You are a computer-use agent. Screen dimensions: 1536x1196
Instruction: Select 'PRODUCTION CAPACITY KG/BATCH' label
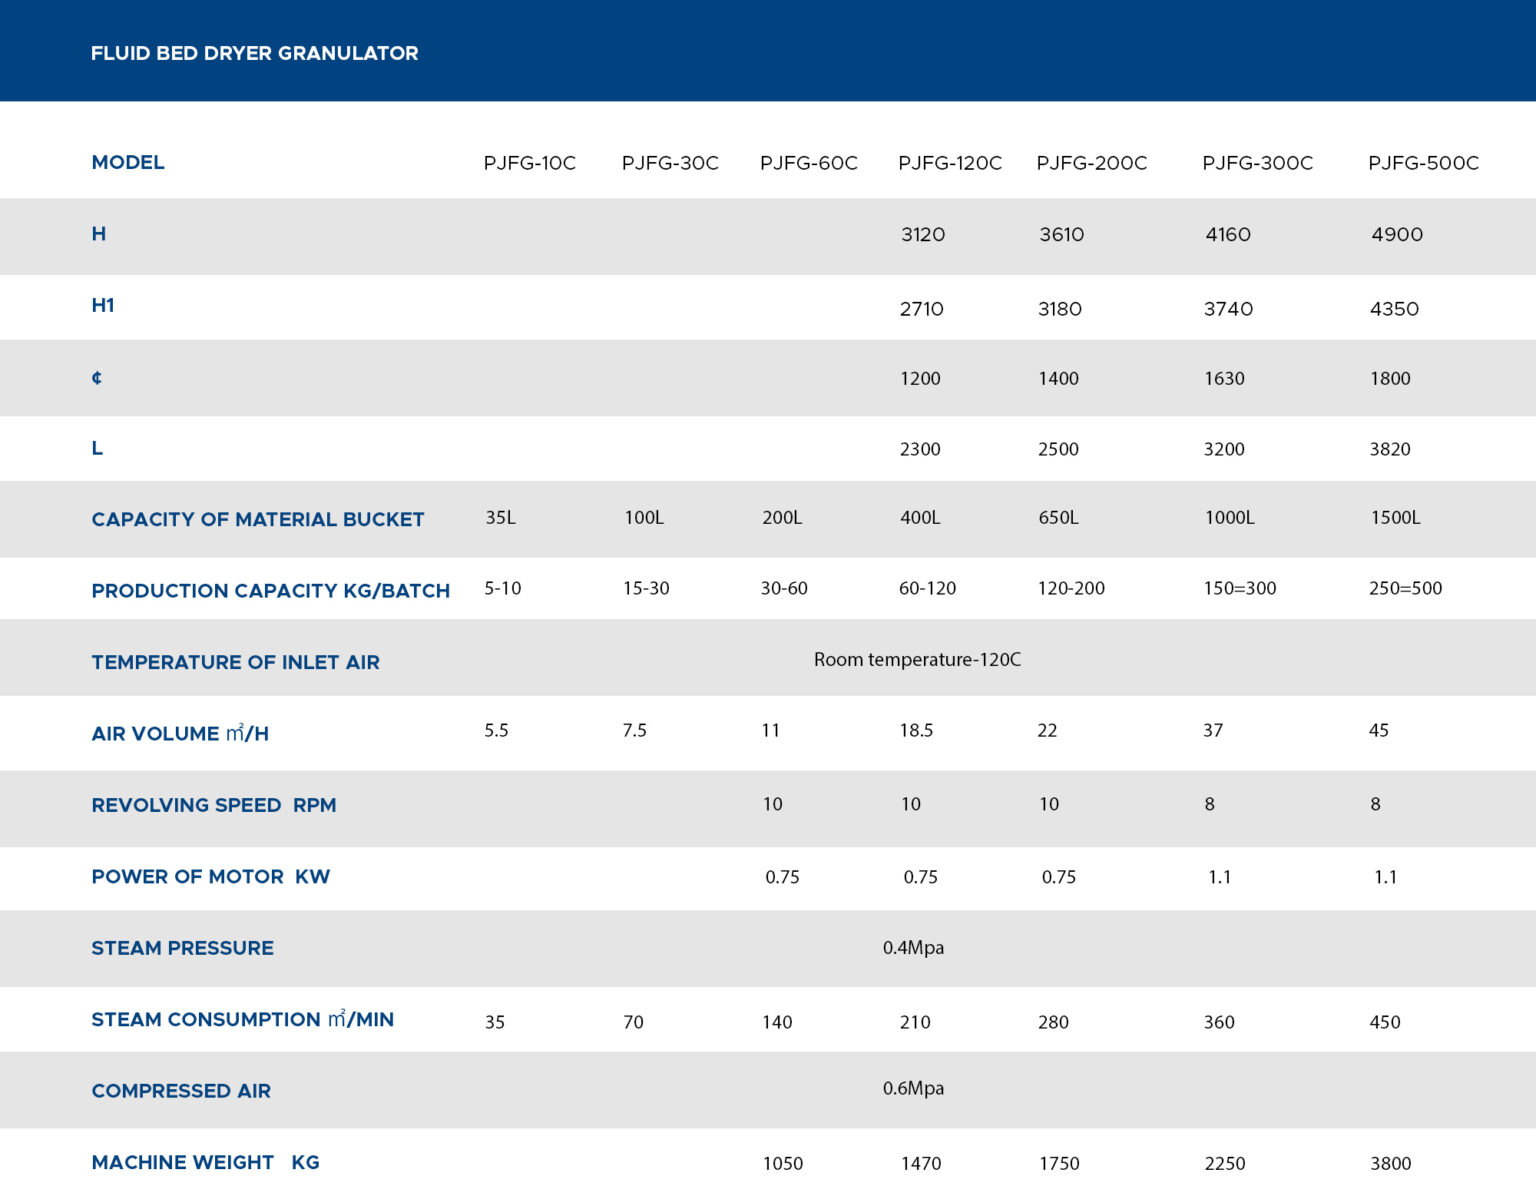[271, 591]
